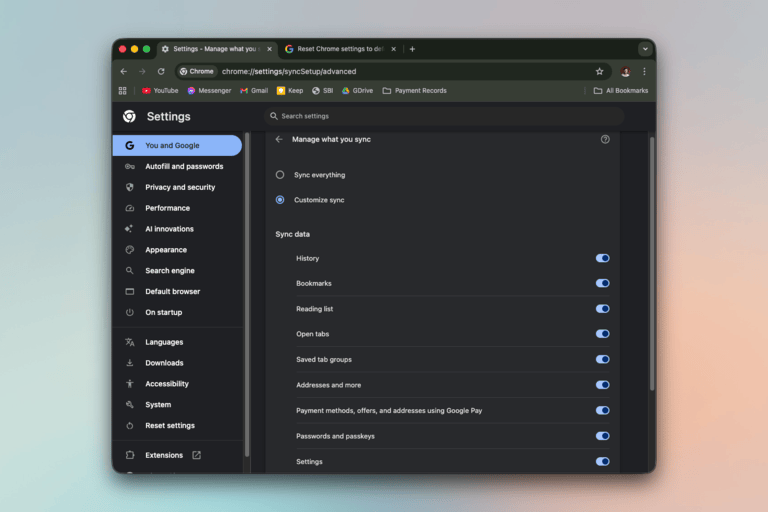
Task: Open Autofill and passwords section
Action: (177, 167)
